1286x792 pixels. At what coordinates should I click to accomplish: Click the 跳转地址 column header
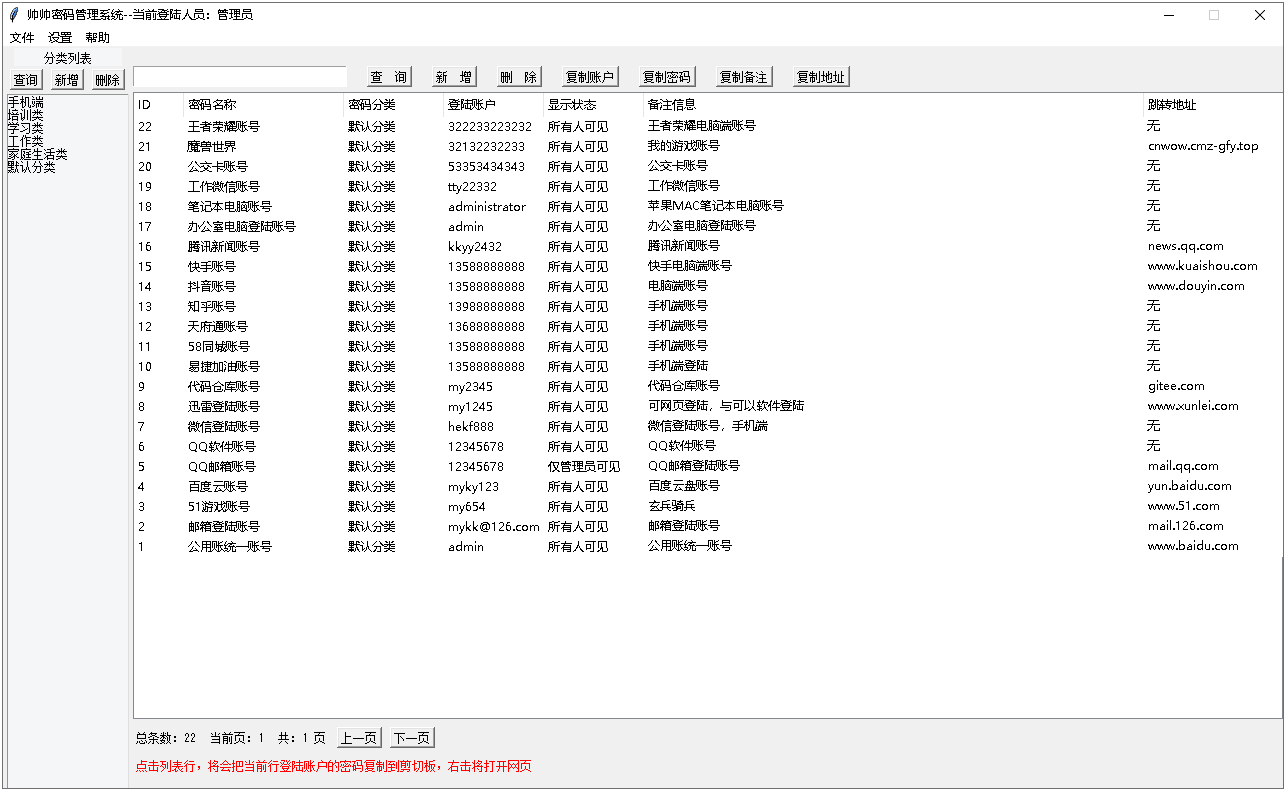click(1213, 104)
